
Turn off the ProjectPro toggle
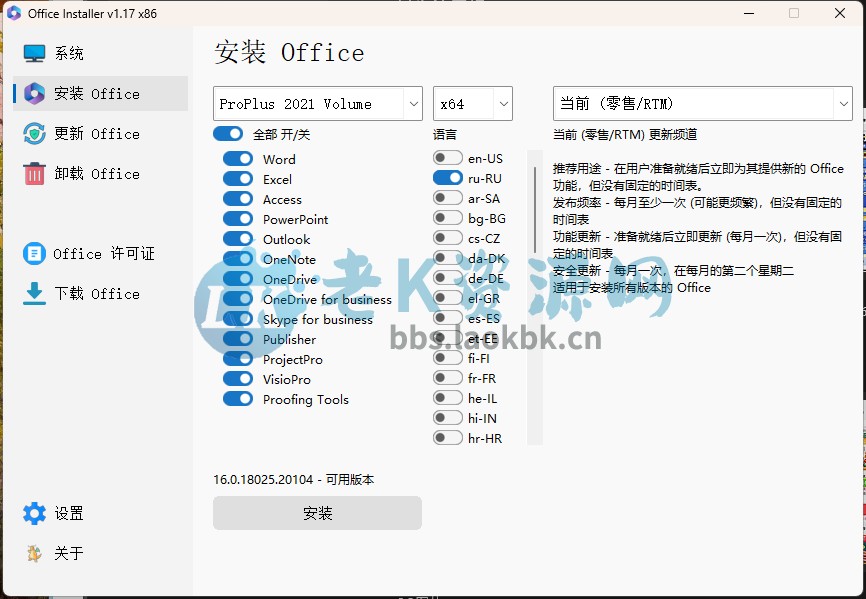[x=238, y=359]
